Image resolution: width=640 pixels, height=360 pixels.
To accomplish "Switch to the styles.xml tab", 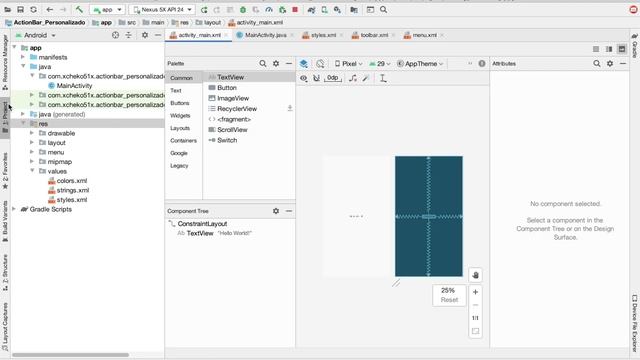I will coord(323,35).
